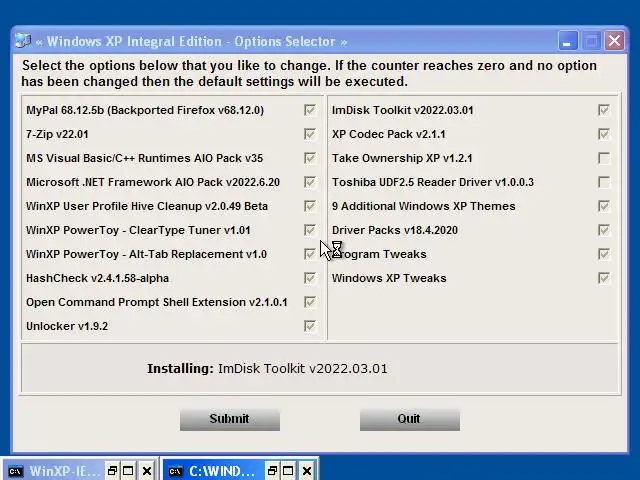Toggle Alt-Tab Replacement v1.0 checkbox
The image size is (640, 480).
click(x=309, y=254)
